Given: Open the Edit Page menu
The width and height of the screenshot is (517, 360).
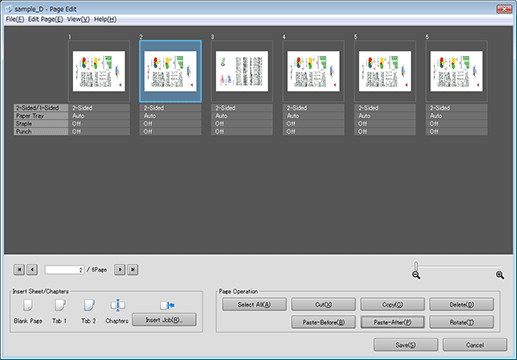Looking at the screenshot, I should click(x=45, y=19).
